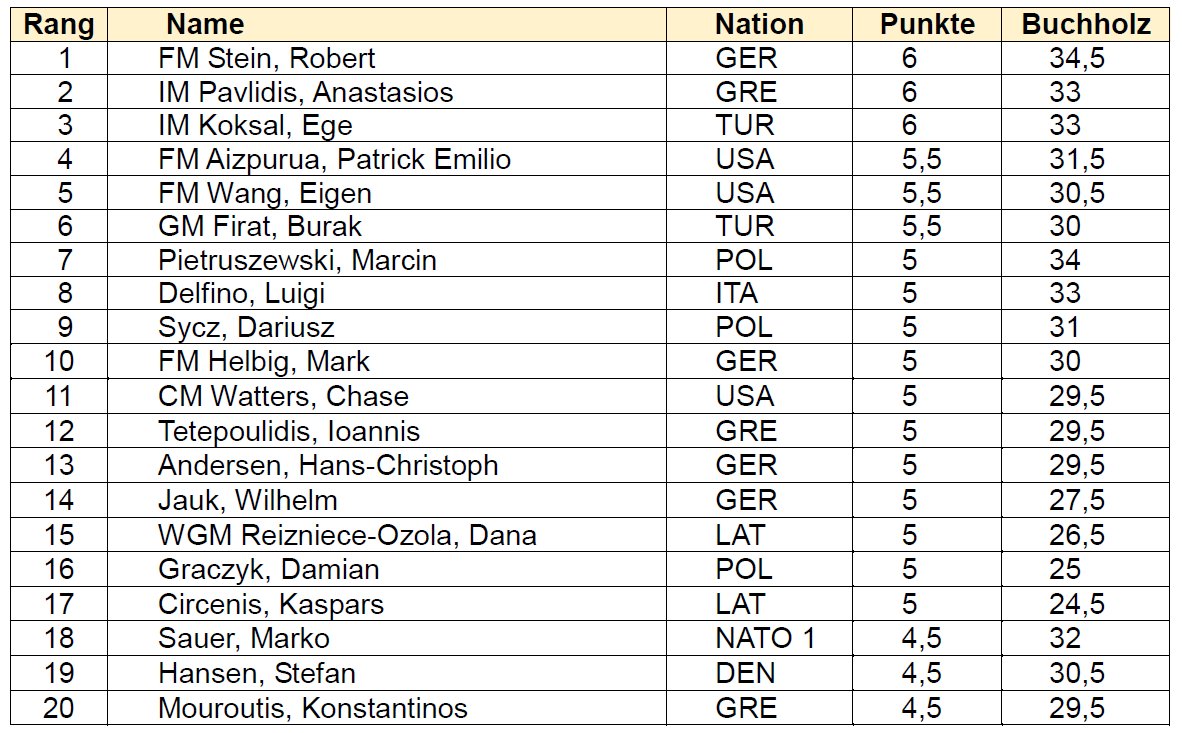Click Buchholz value 32 for Sauer
The height and width of the screenshot is (733, 1182).
click(x=1065, y=638)
